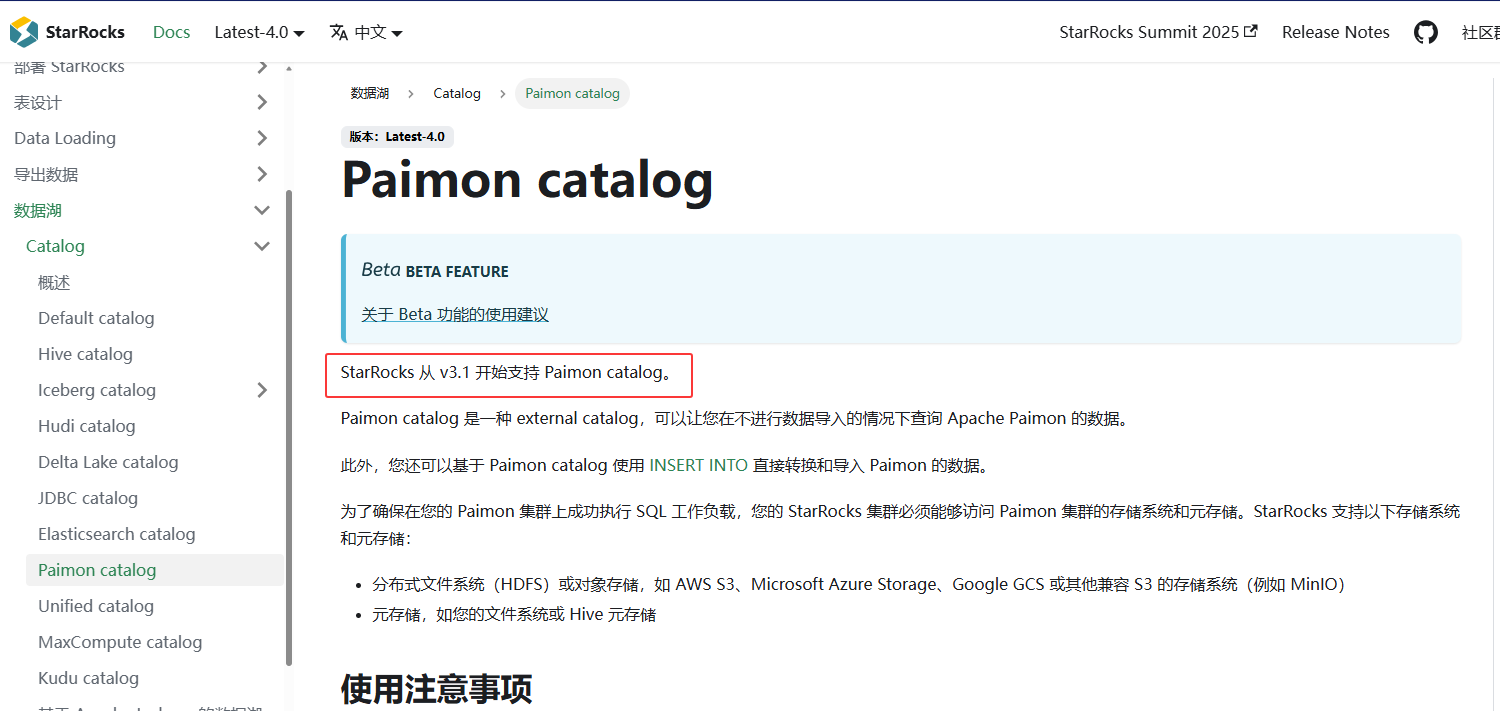Click the Paimon catalog page heading
The image size is (1500, 711).
point(527,180)
